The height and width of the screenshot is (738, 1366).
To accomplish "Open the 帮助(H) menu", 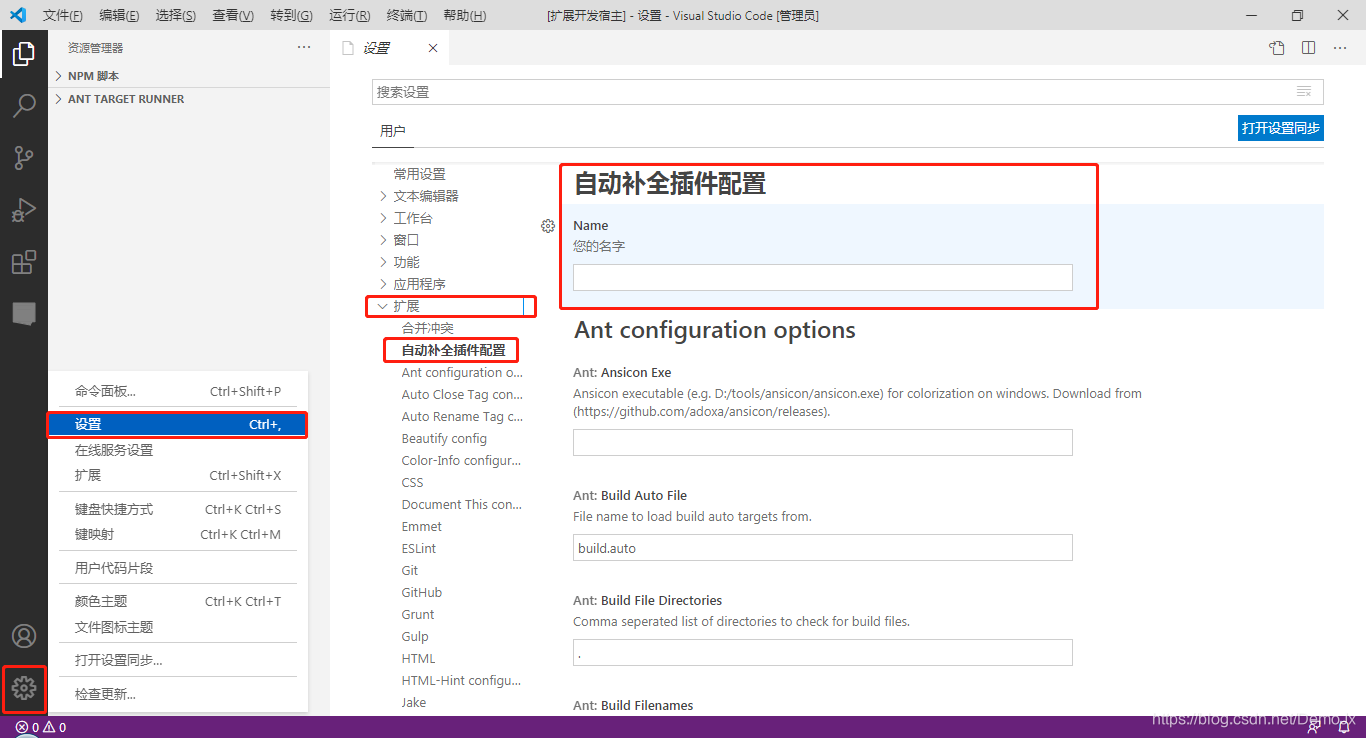I will (x=464, y=16).
